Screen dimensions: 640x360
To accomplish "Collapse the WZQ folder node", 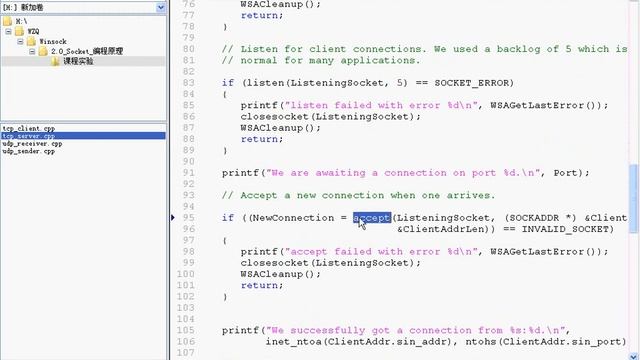I will click(x=8, y=31).
